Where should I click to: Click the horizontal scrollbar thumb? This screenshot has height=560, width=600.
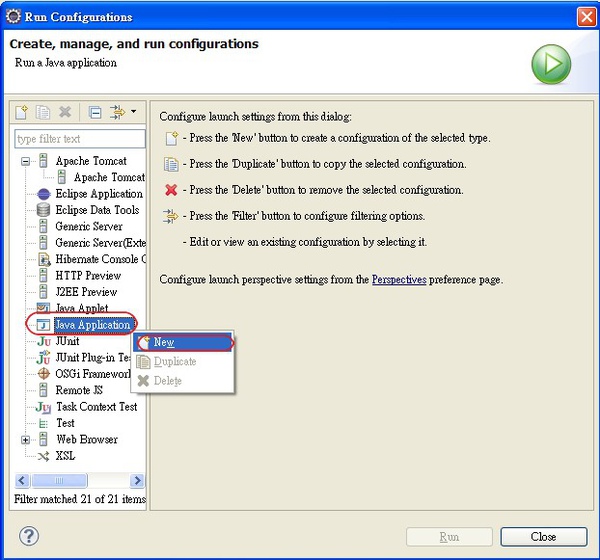click(x=59, y=480)
